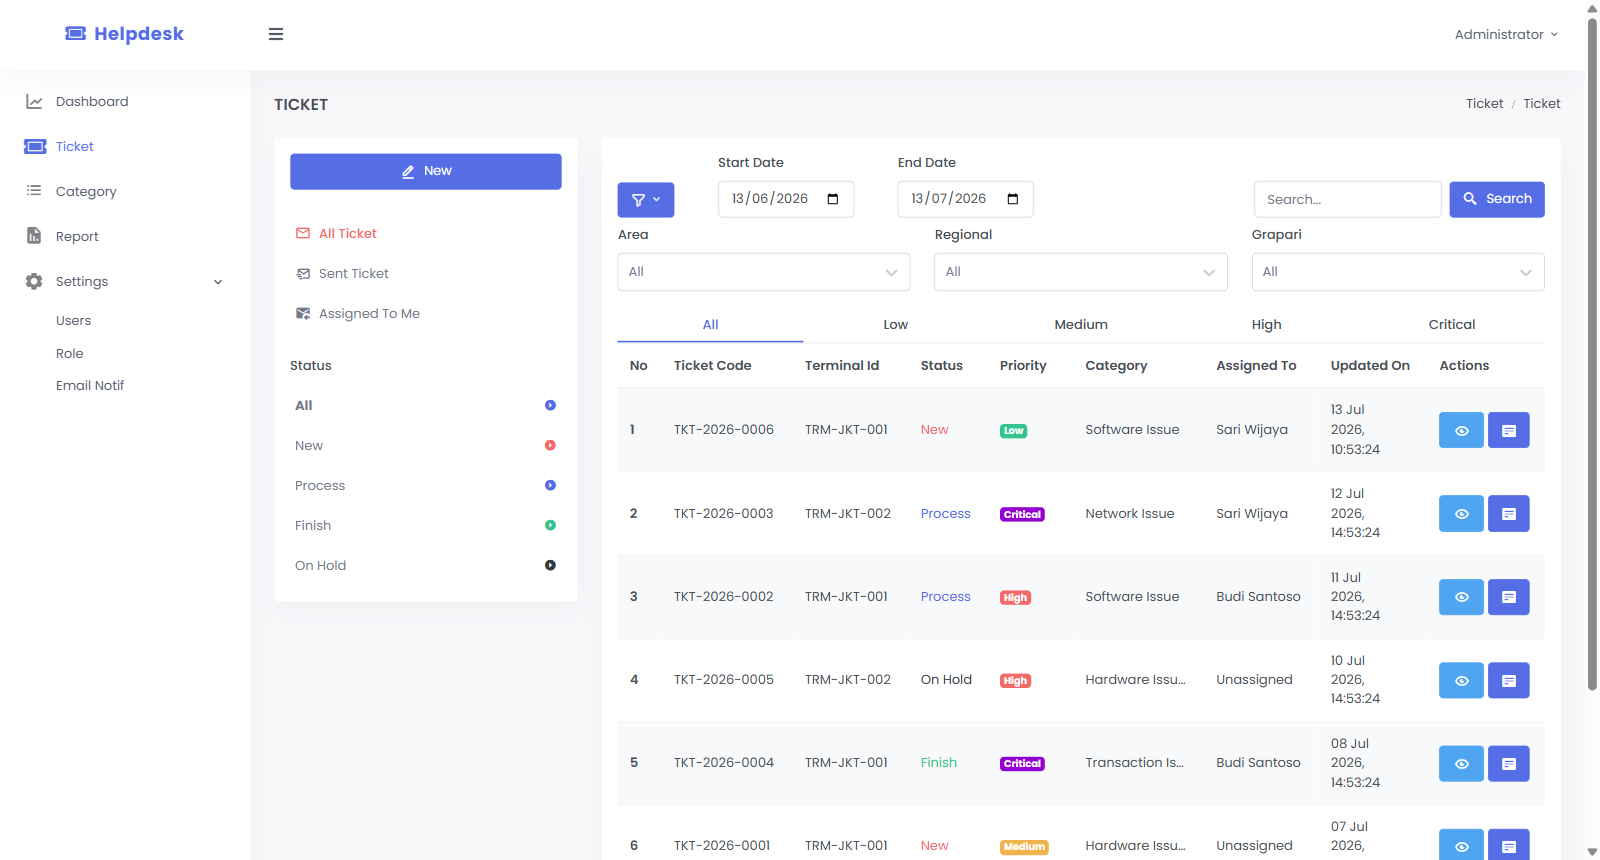The height and width of the screenshot is (860, 1600).
Task: Open the Area dropdown
Action: [x=764, y=272]
